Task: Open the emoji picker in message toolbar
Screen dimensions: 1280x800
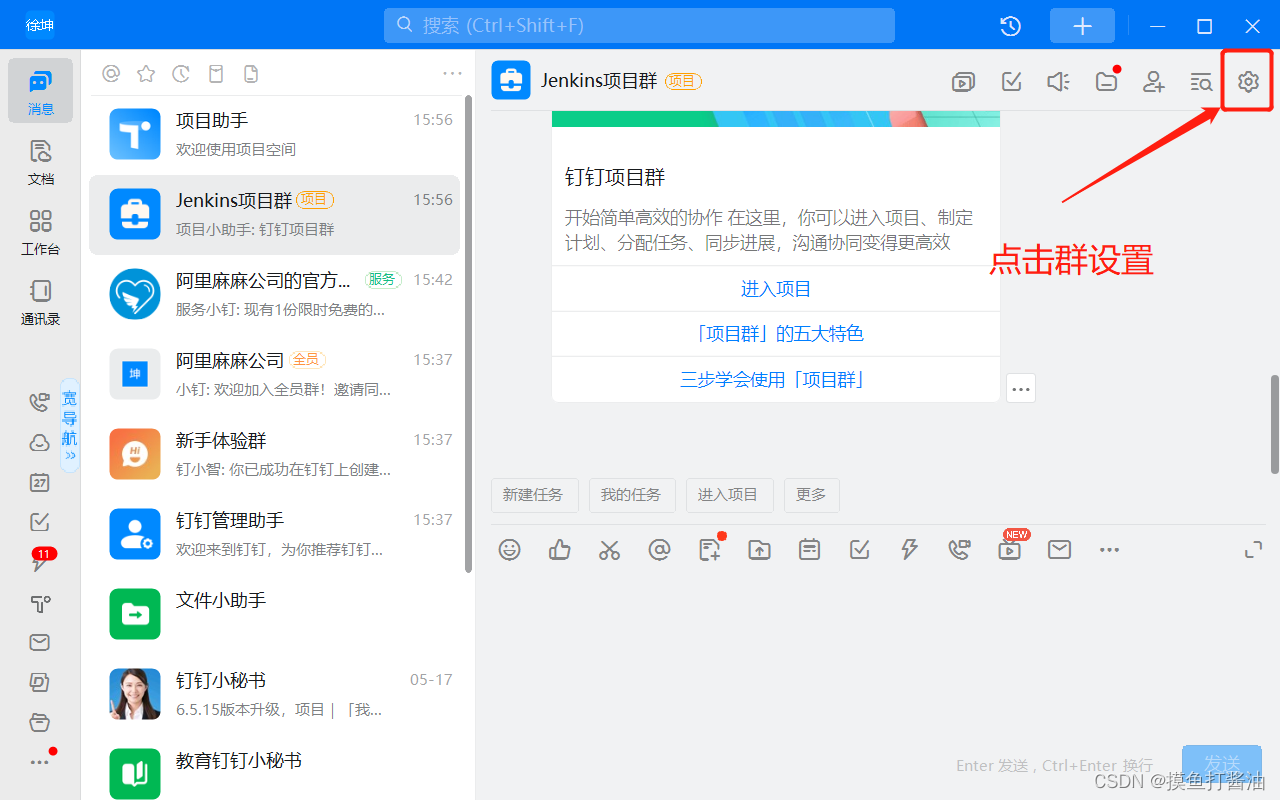Action: 510,549
